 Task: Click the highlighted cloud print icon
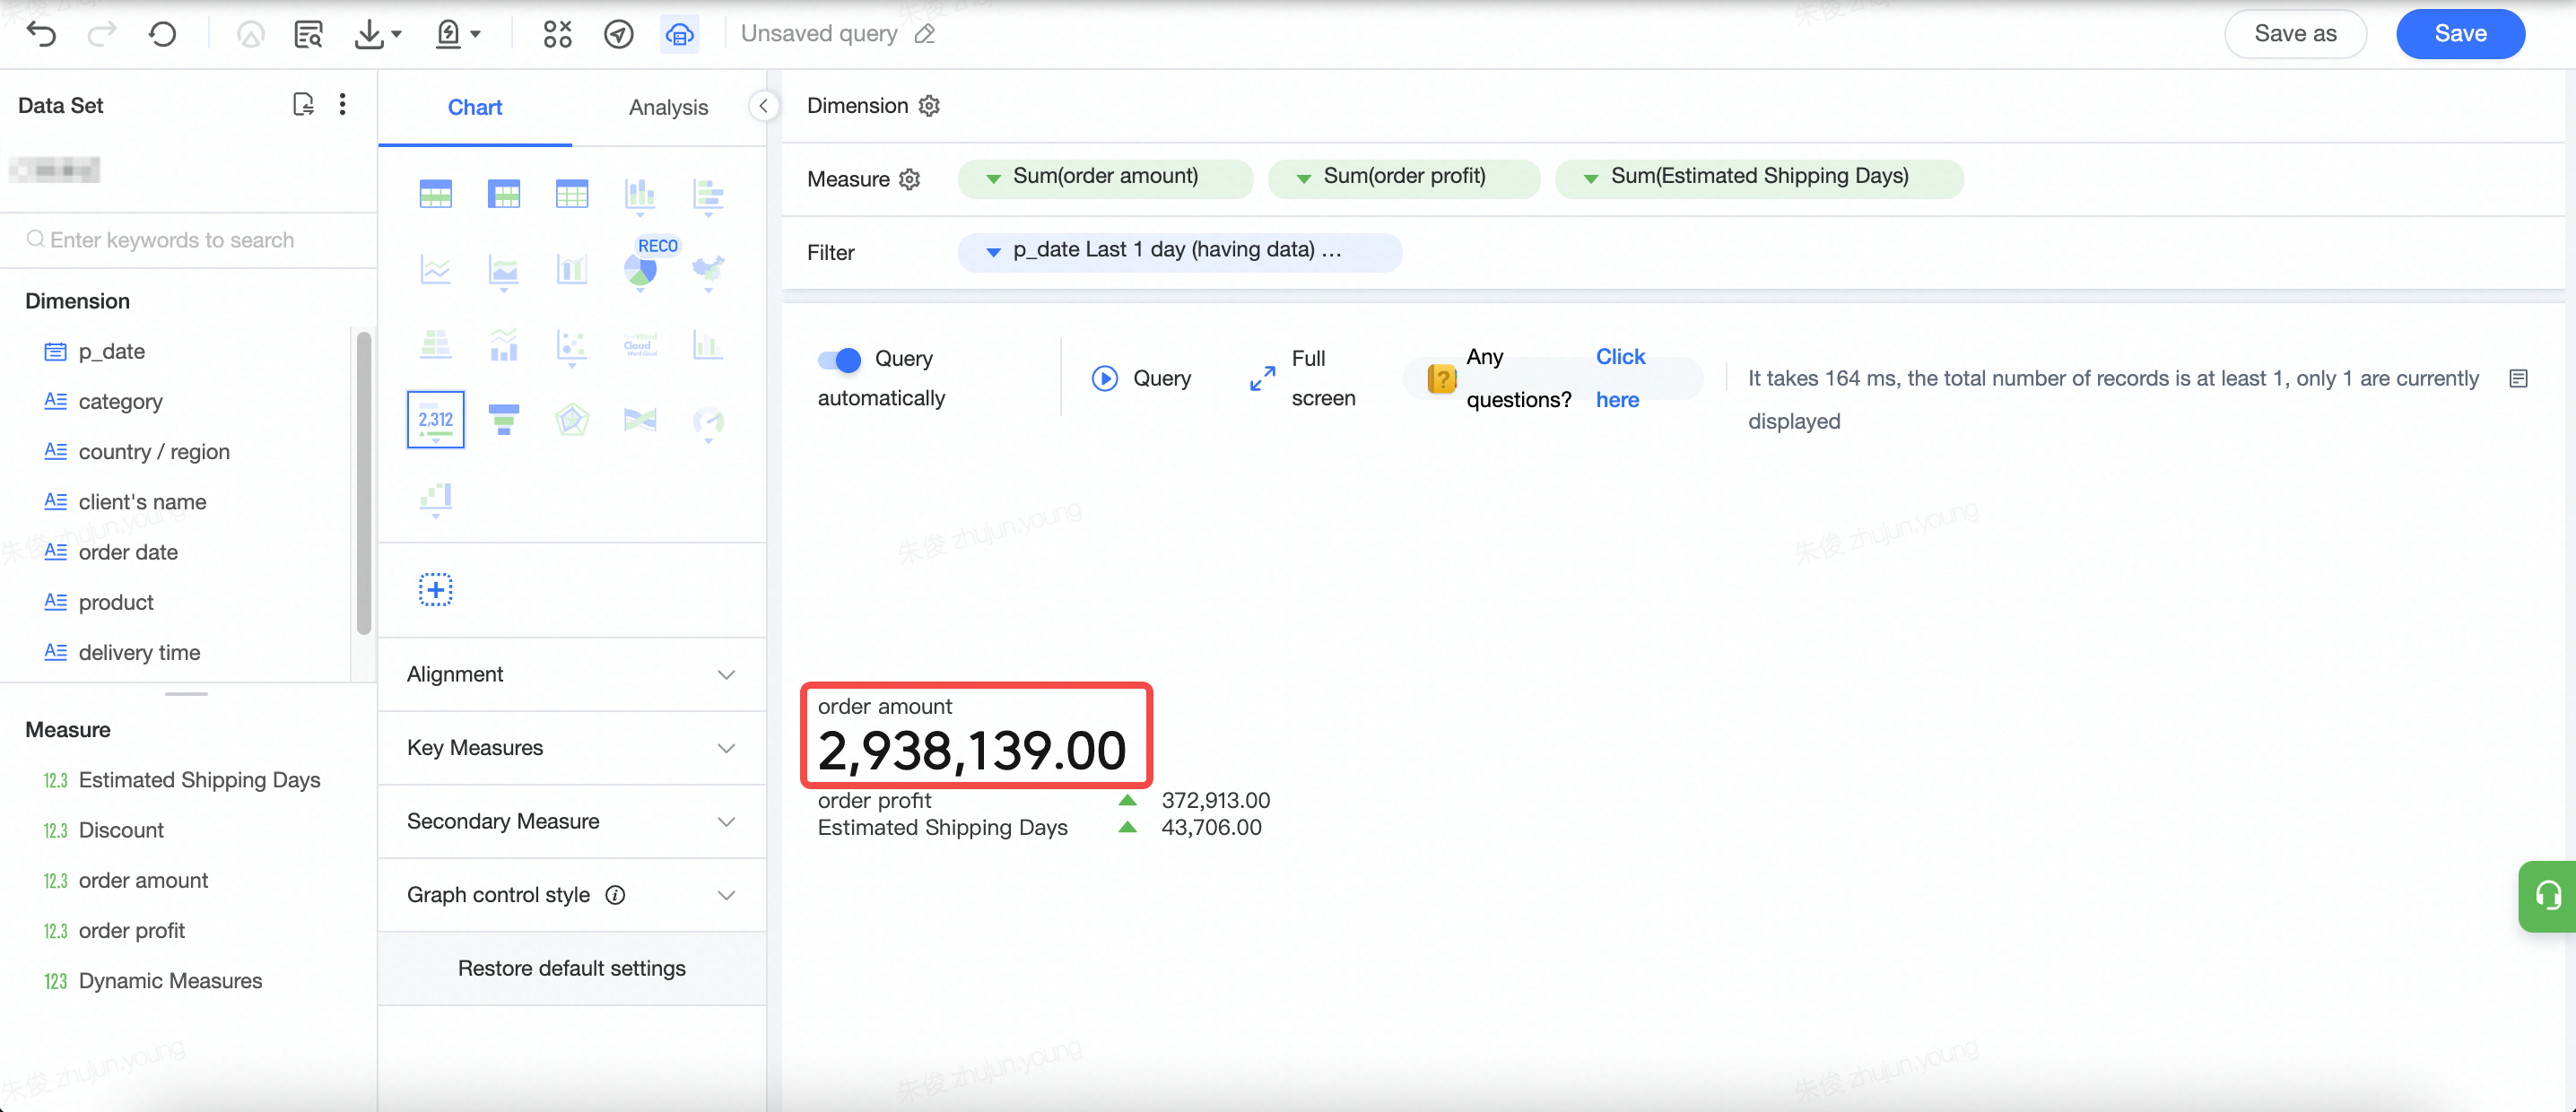[x=679, y=34]
